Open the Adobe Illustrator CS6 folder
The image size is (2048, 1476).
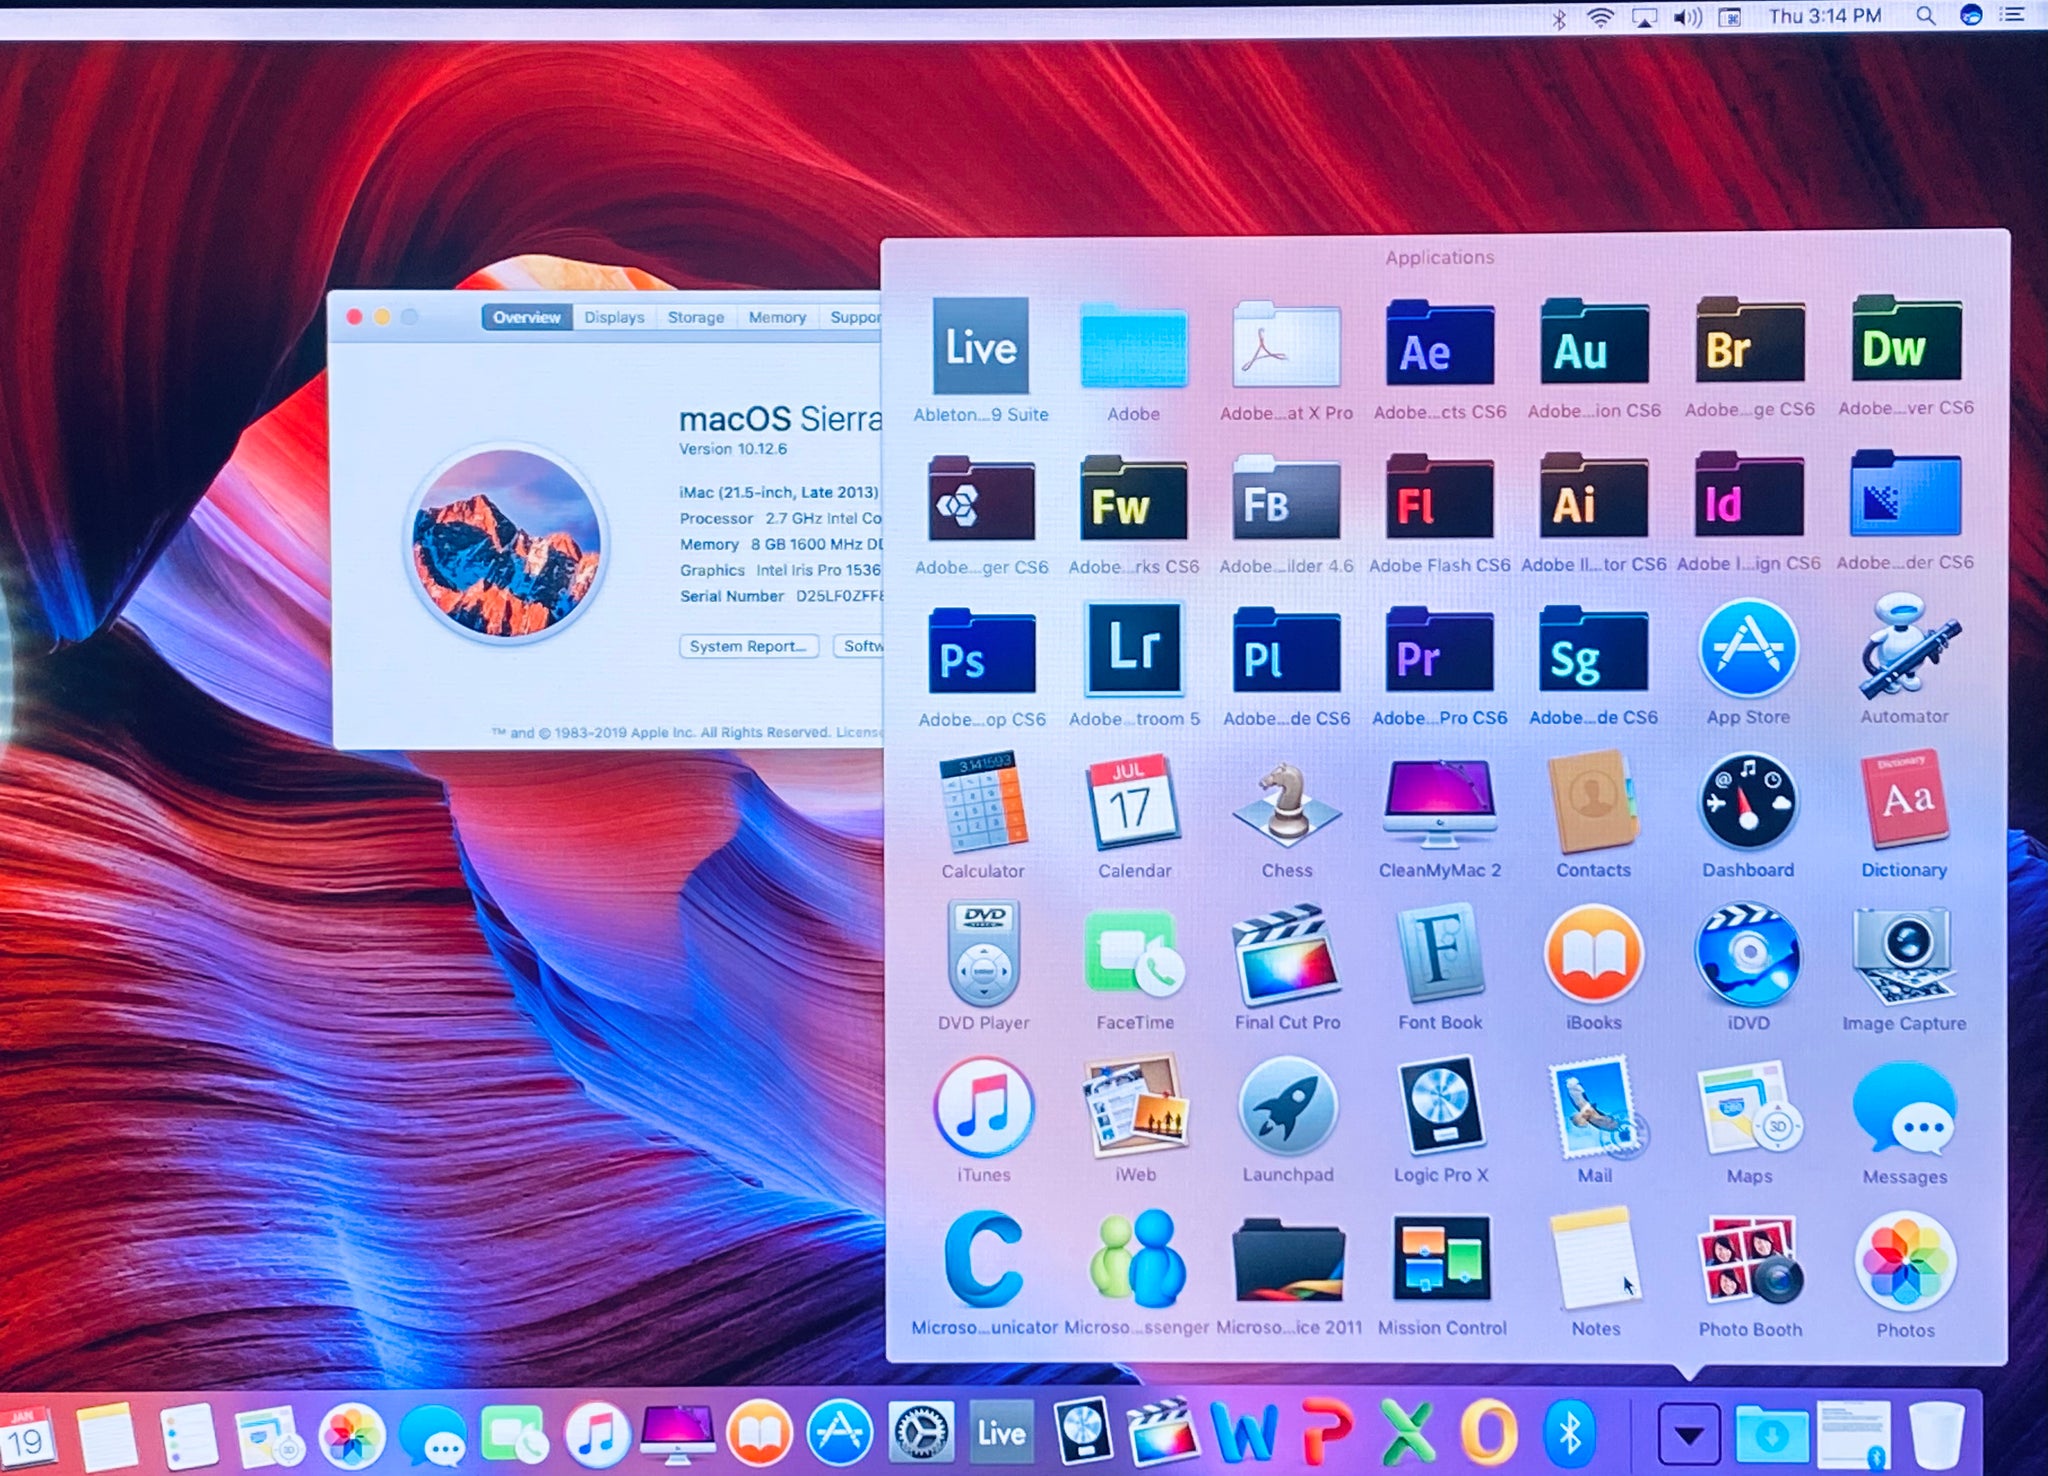point(1593,496)
